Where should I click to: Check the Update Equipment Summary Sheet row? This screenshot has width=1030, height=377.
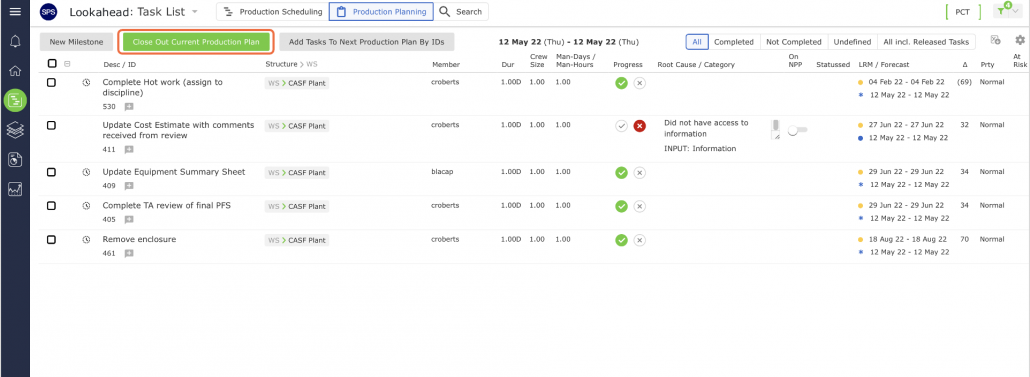coord(51,172)
